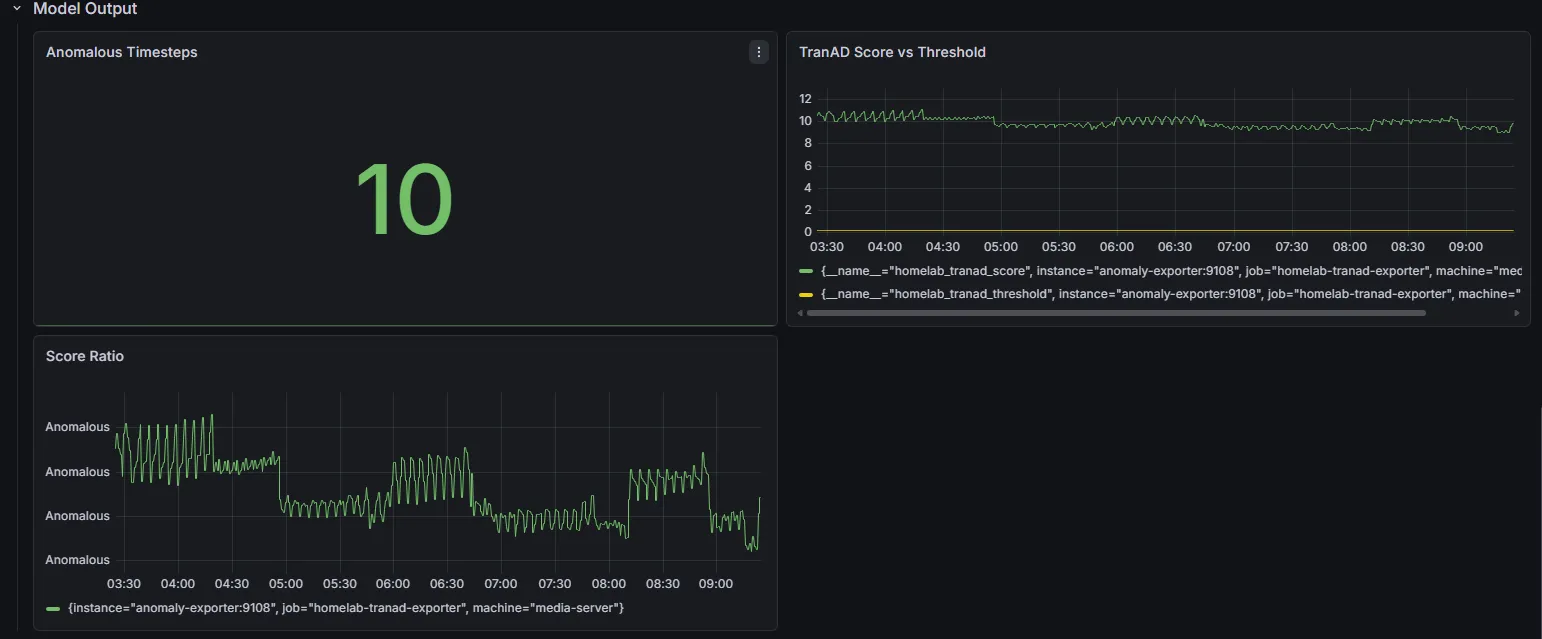
Task: Click the TranAD legend horizontal scrollbar
Action: pyautogui.click(x=1116, y=313)
